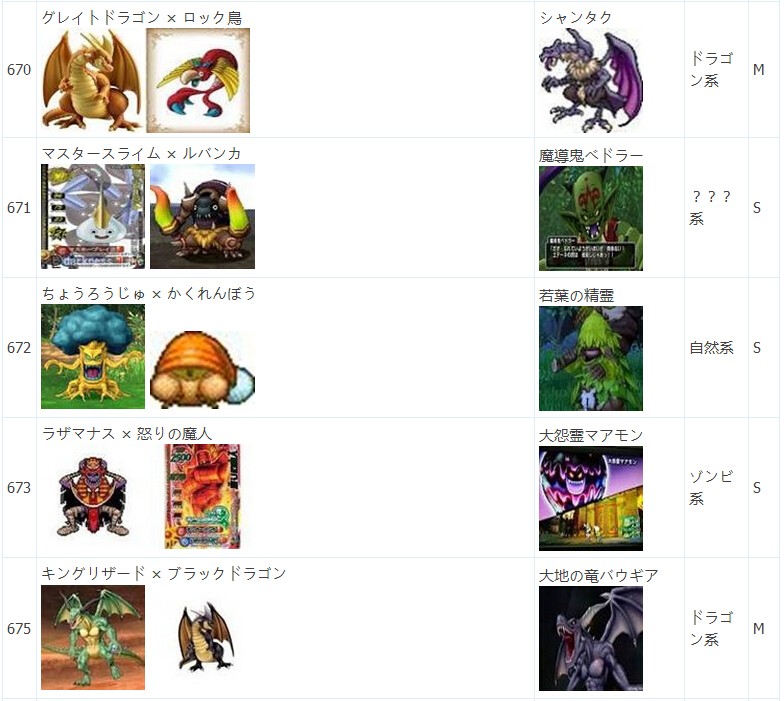Image resolution: width=784 pixels, height=701 pixels.
Task: Click the Rock Bird framed image
Action: point(198,80)
